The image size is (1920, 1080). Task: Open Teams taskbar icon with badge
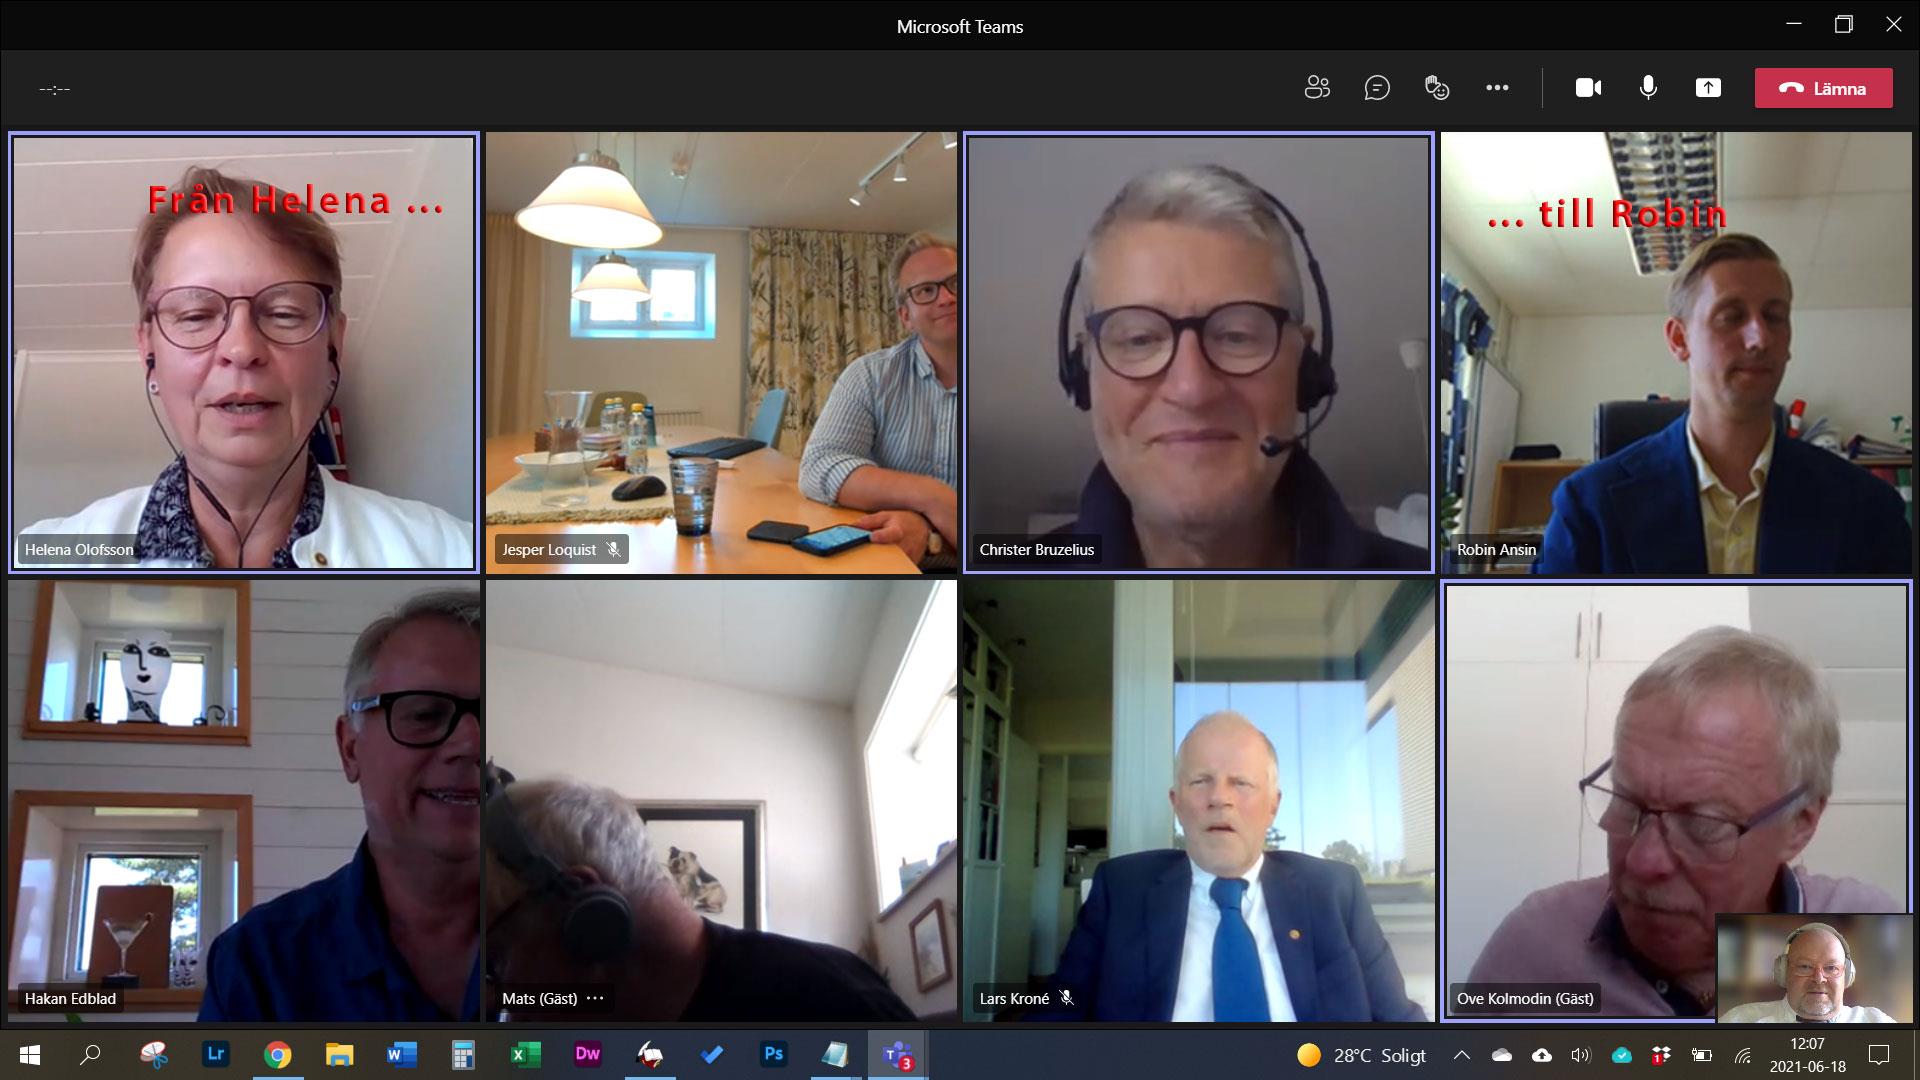(x=897, y=1054)
